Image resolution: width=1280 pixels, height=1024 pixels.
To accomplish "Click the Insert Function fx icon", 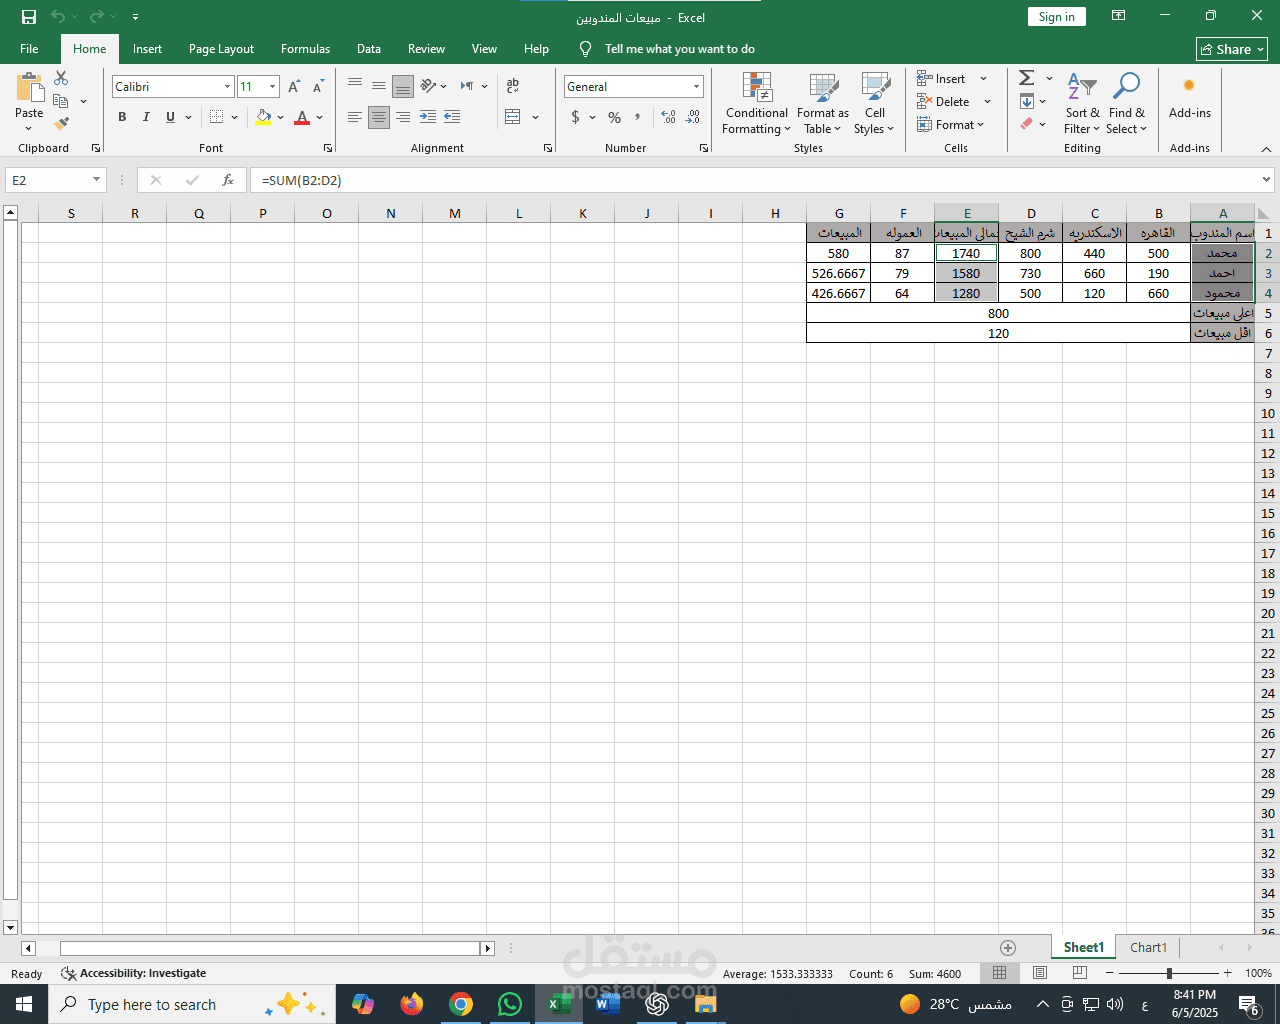I will point(228,180).
